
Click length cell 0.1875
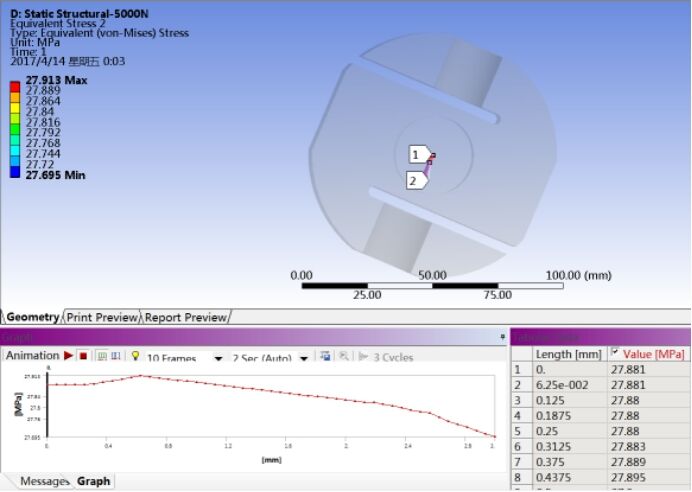point(570,416)
